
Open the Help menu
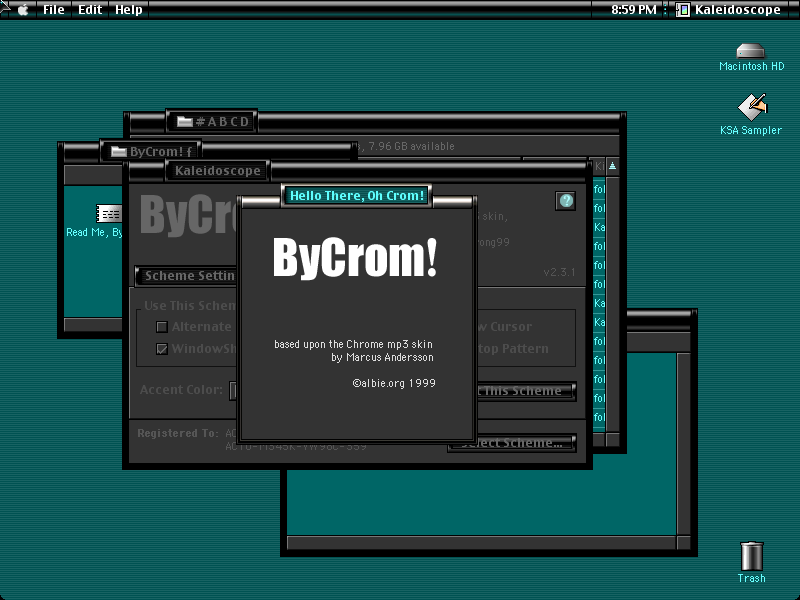[129, 10]
